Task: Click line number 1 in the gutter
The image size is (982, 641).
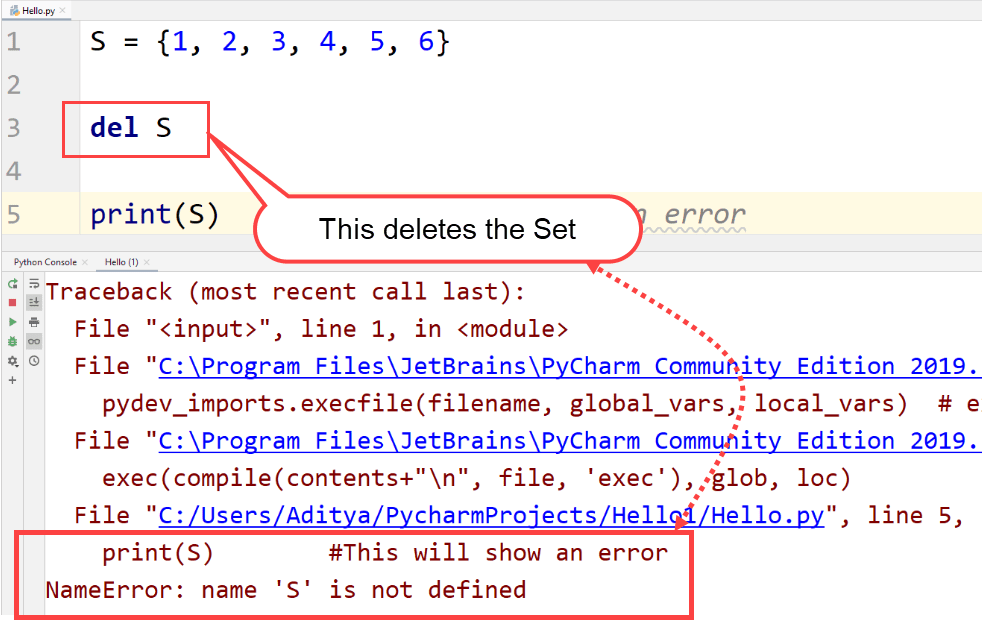Action: pyautogui.click(x=14, y=42)
